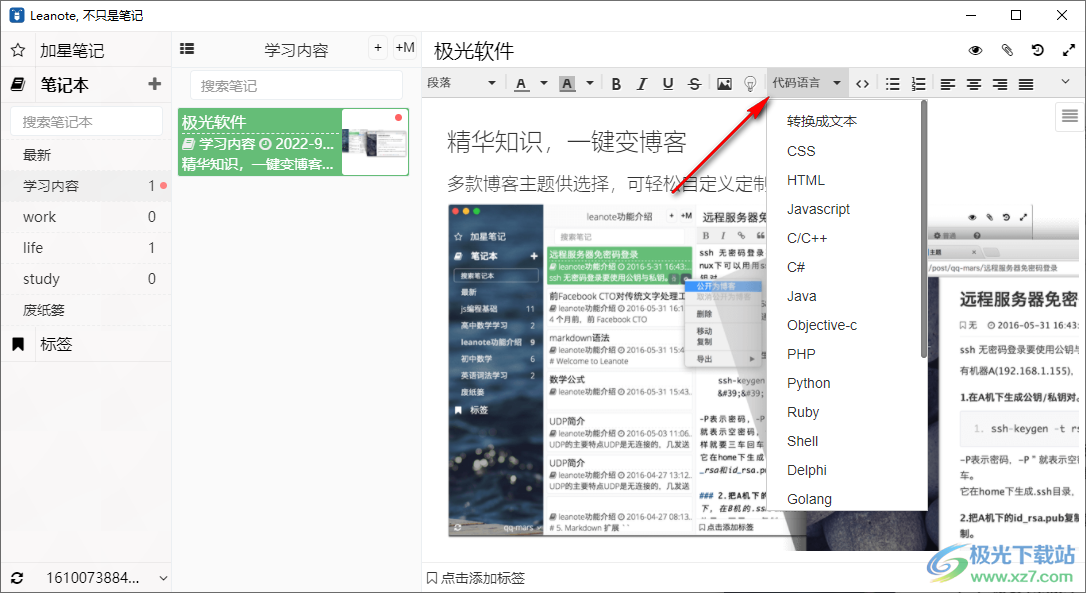
Task: Apply strikethrough formatting
Action: pyautogui.click(x=694, y=84)
